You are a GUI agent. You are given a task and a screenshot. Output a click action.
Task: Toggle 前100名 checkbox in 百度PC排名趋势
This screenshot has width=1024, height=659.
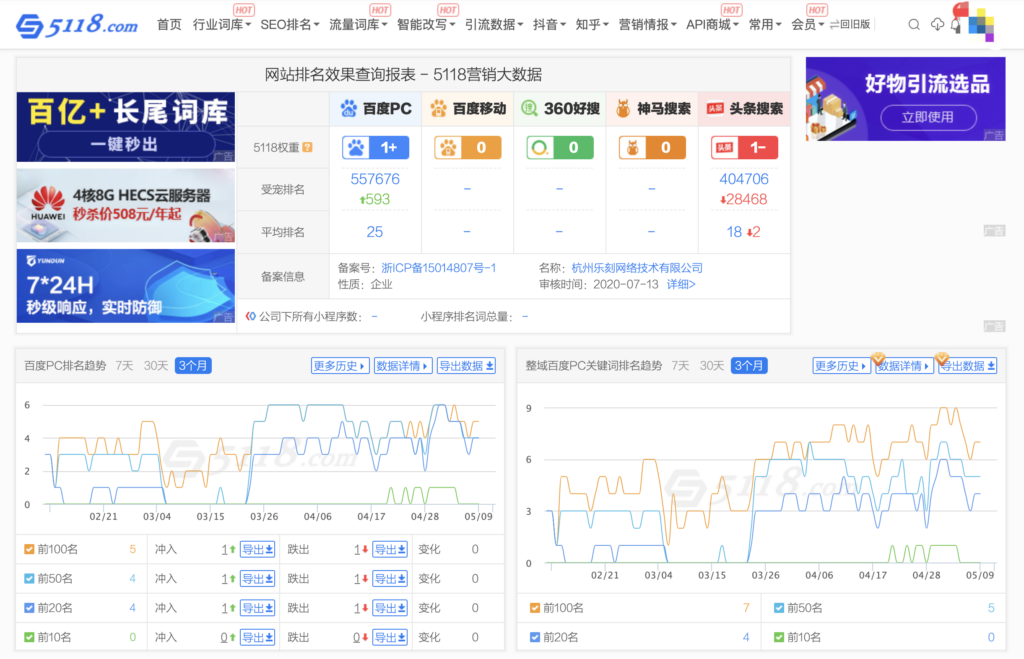coord(29,549)
